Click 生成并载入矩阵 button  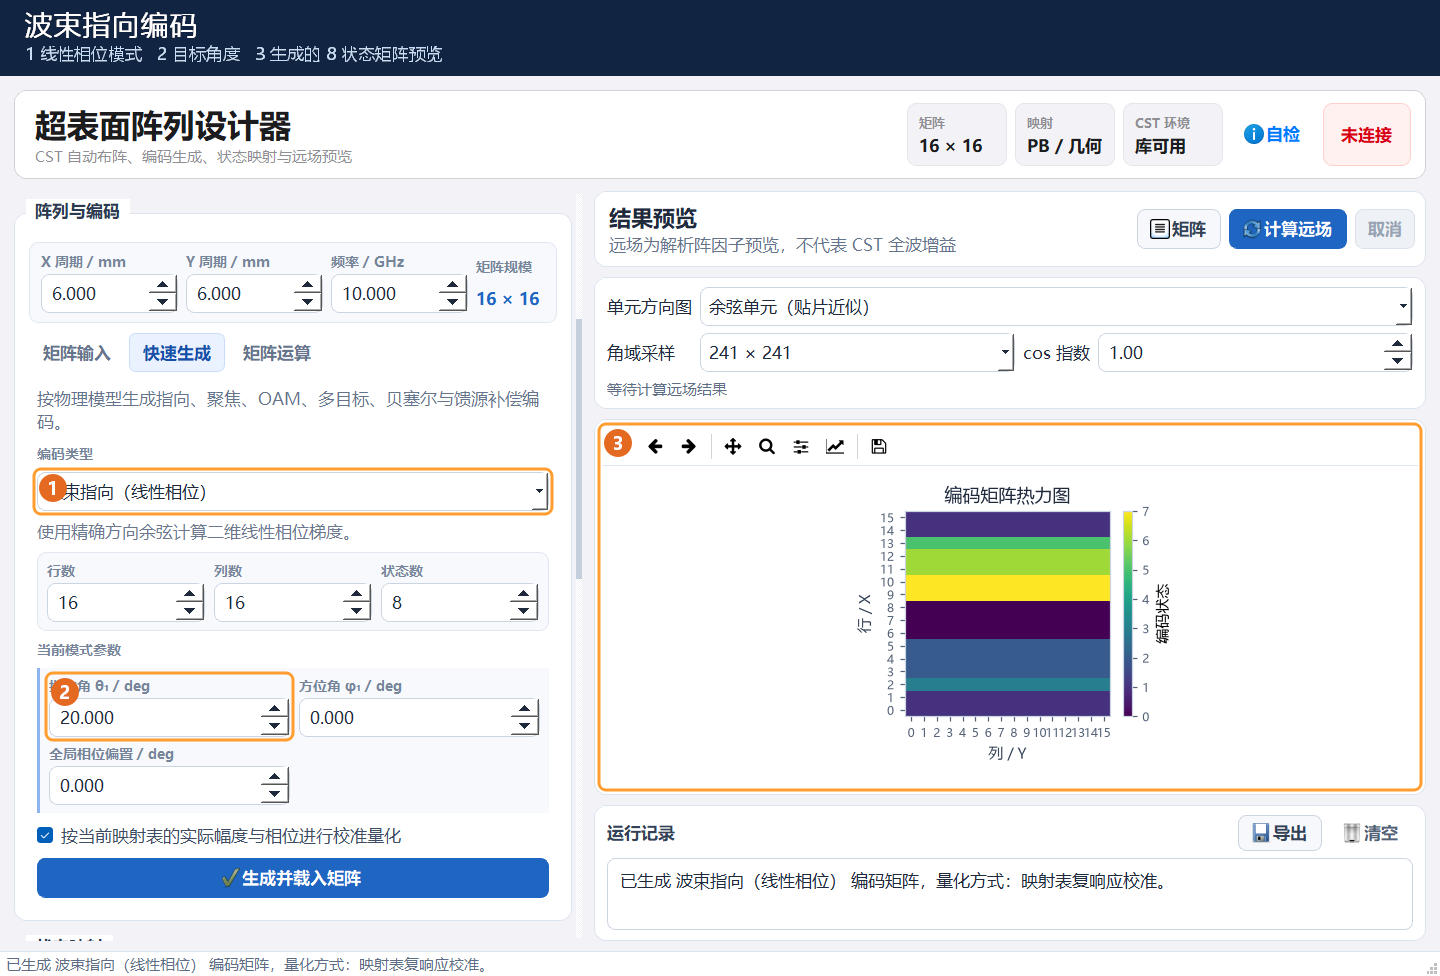pos(293,878)
